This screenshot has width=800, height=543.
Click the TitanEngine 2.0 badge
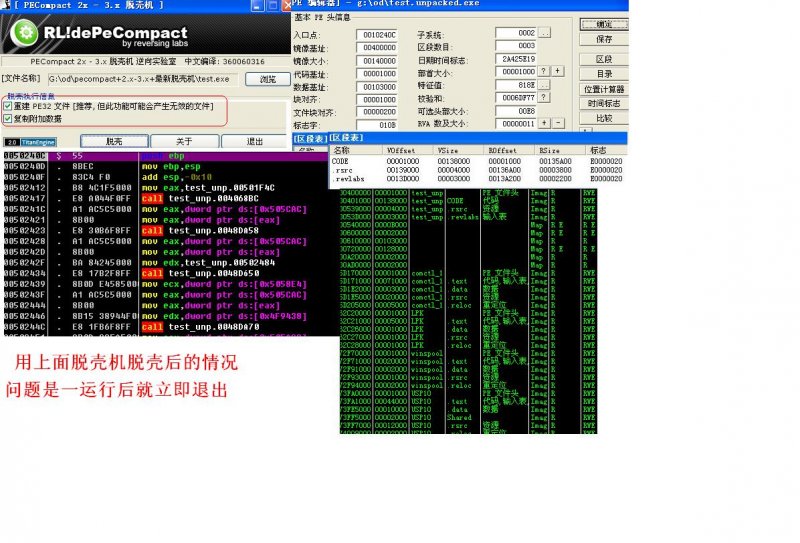(30, 142)
